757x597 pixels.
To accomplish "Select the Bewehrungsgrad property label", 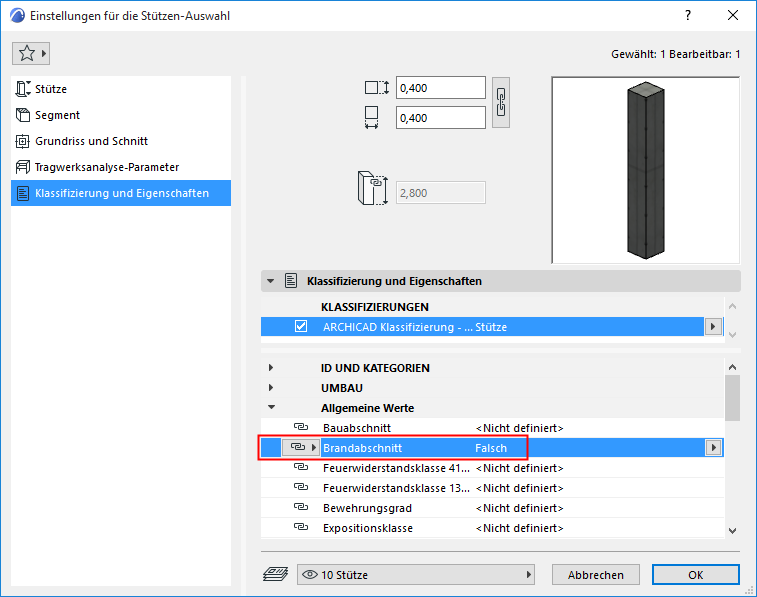I will [367, 508].
